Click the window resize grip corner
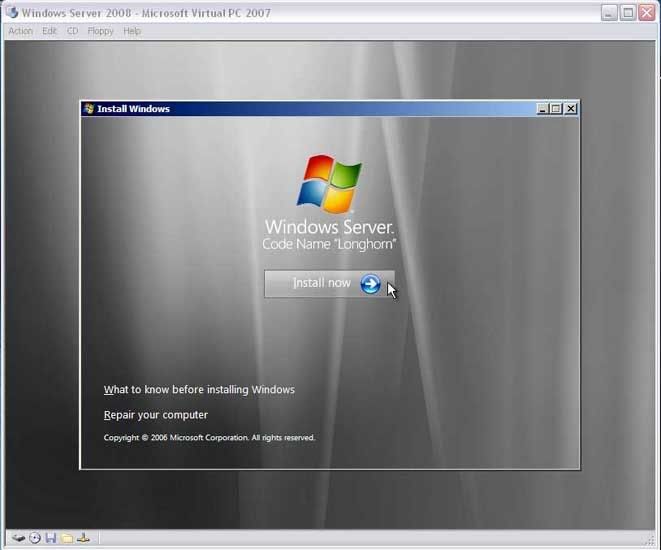 (650, 540)
